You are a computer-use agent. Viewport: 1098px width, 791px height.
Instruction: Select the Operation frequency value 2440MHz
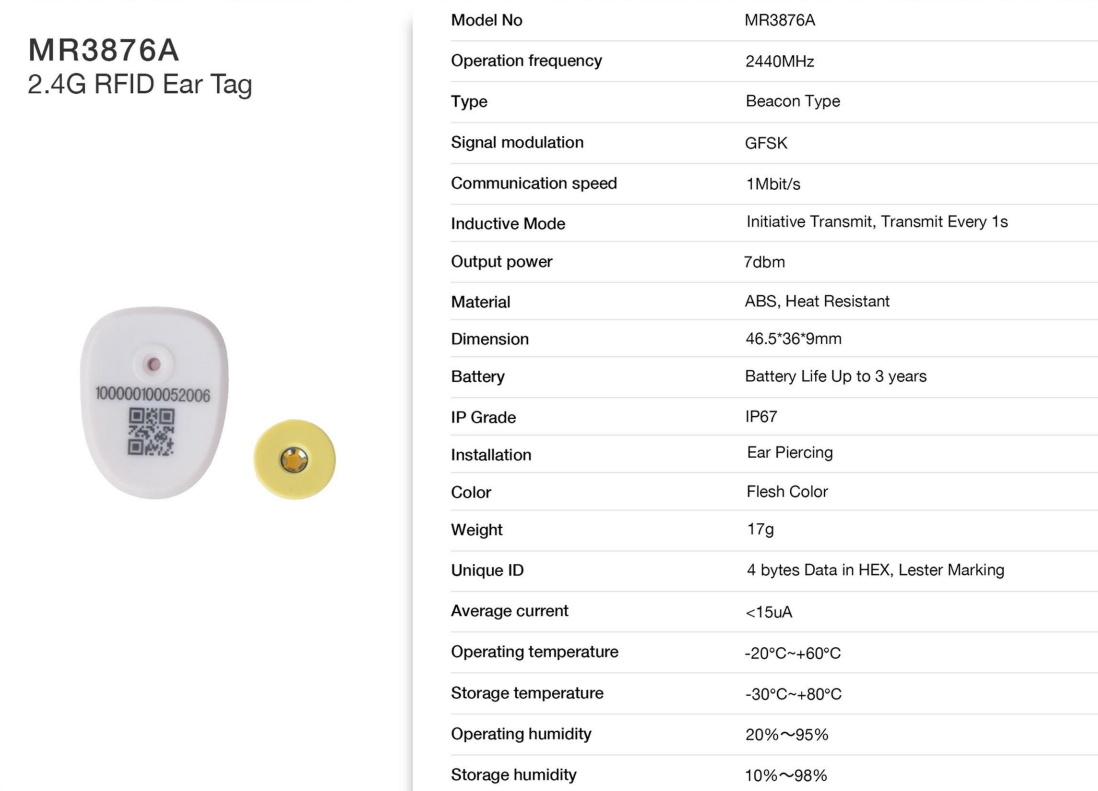[779, 62]
